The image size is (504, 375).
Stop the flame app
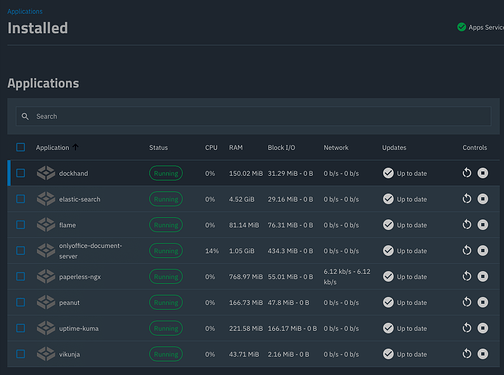(483, 225)
